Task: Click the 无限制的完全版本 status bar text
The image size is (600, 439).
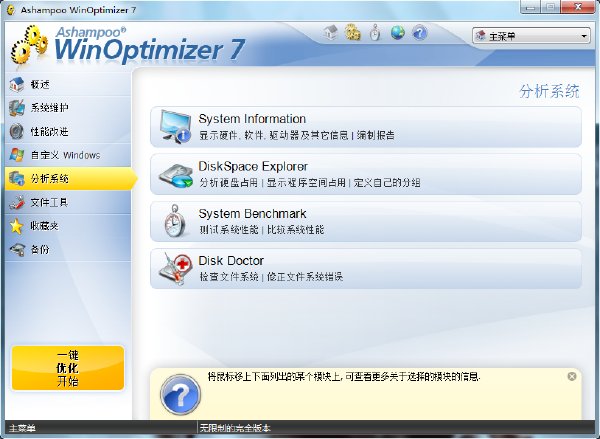Action: coord(235,428)
